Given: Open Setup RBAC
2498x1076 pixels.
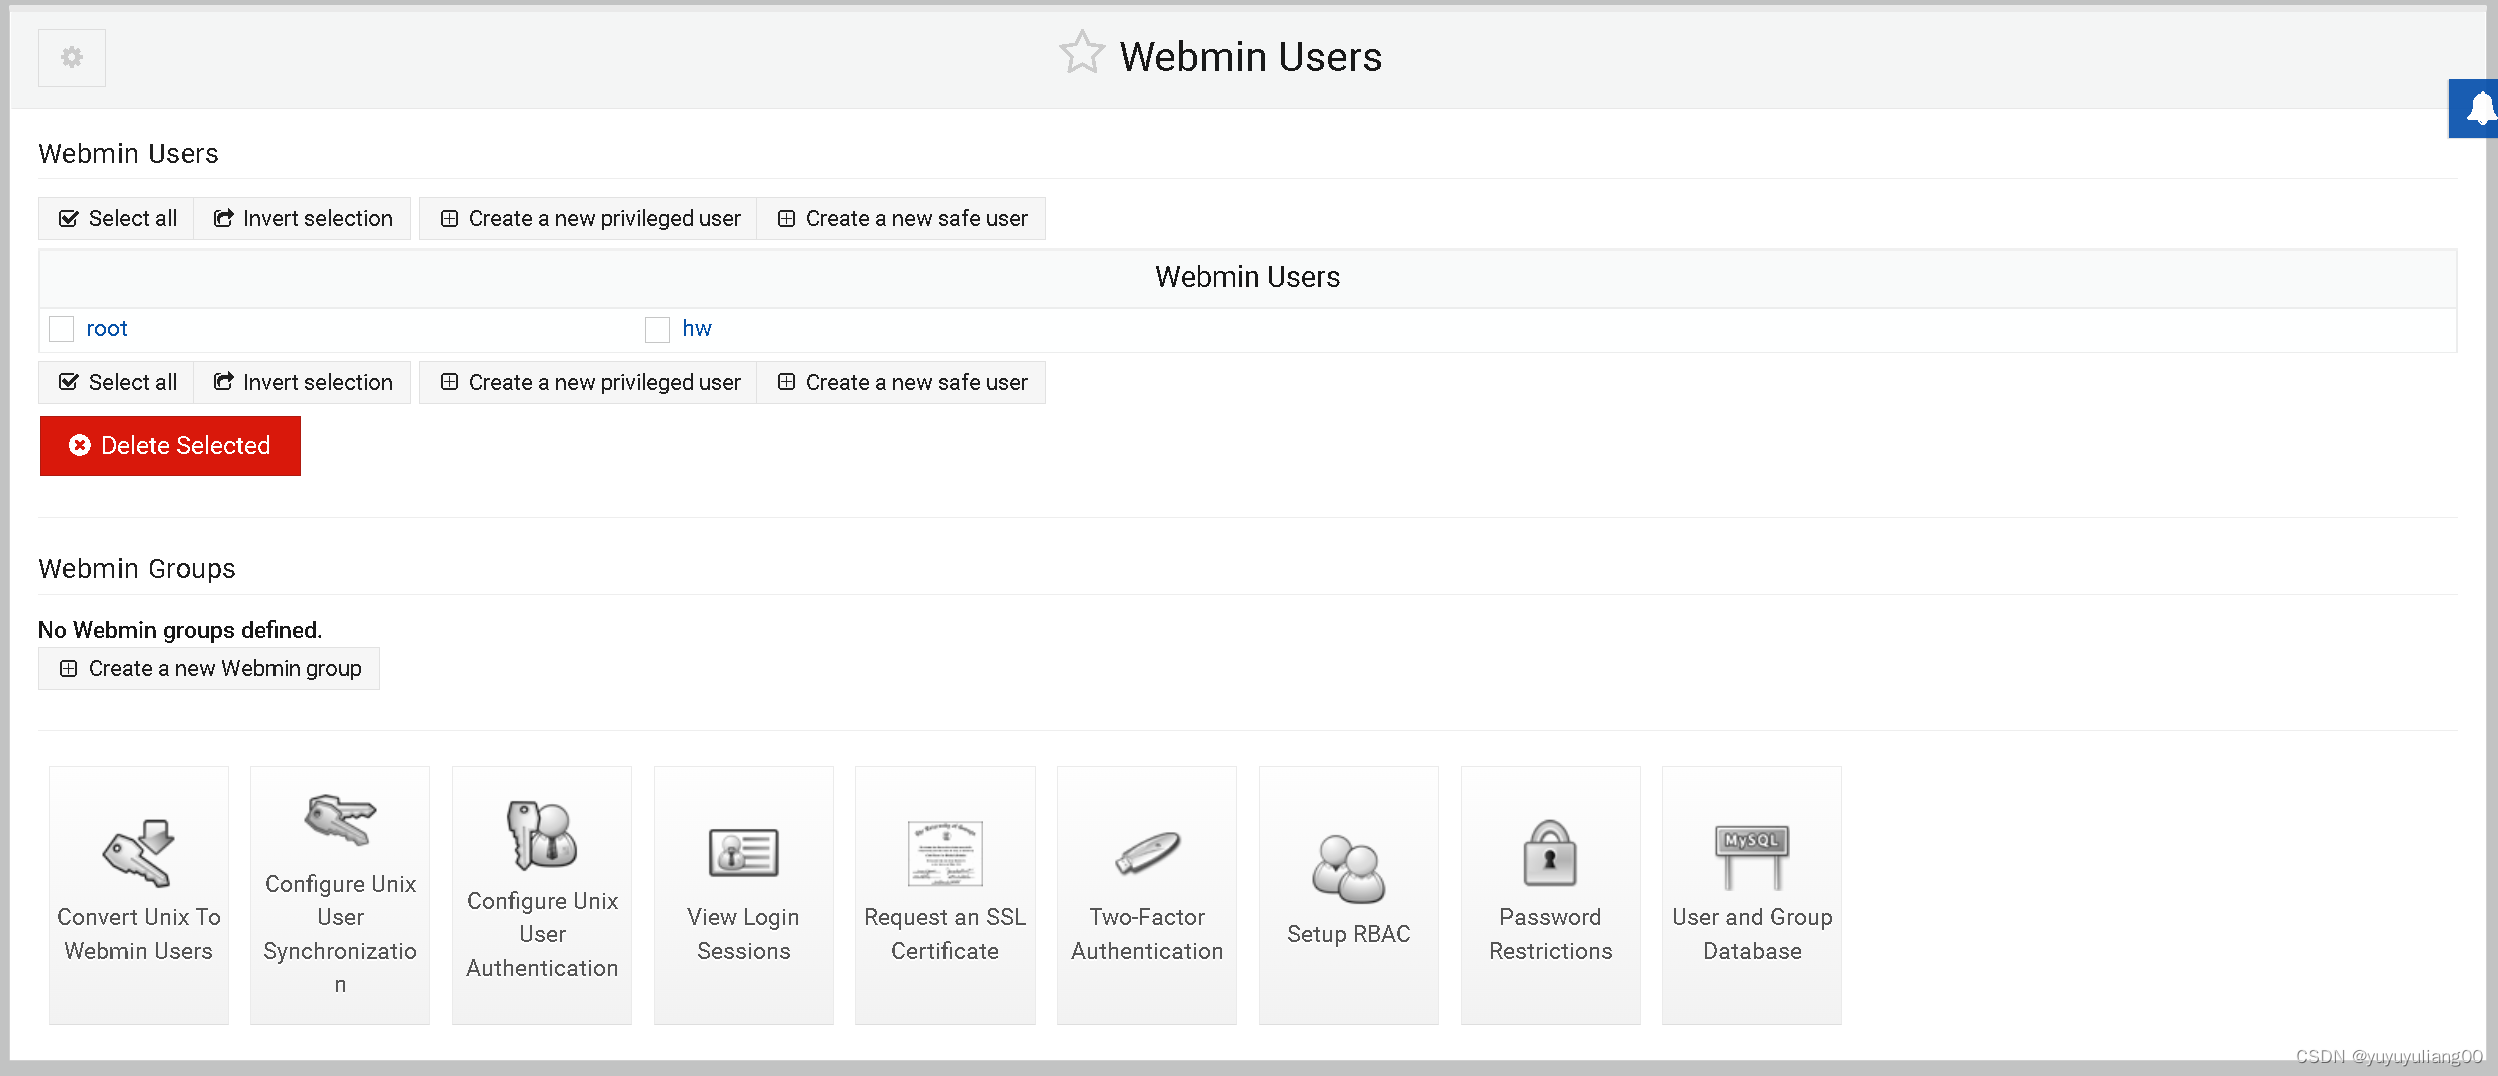Looking at the screenshot, I should (1348, 895).
